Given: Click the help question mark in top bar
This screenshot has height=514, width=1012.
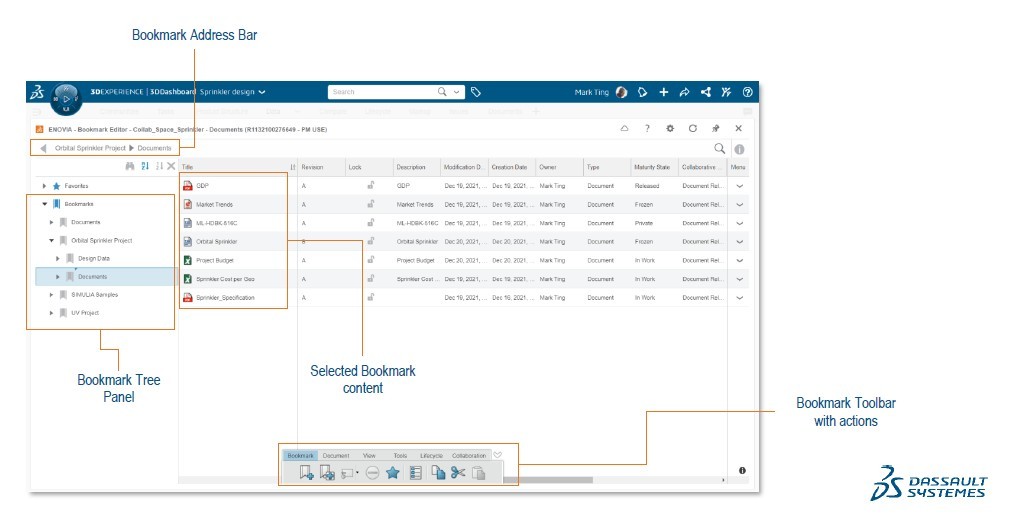Looking at the screenshot, I should coord(747,92).
